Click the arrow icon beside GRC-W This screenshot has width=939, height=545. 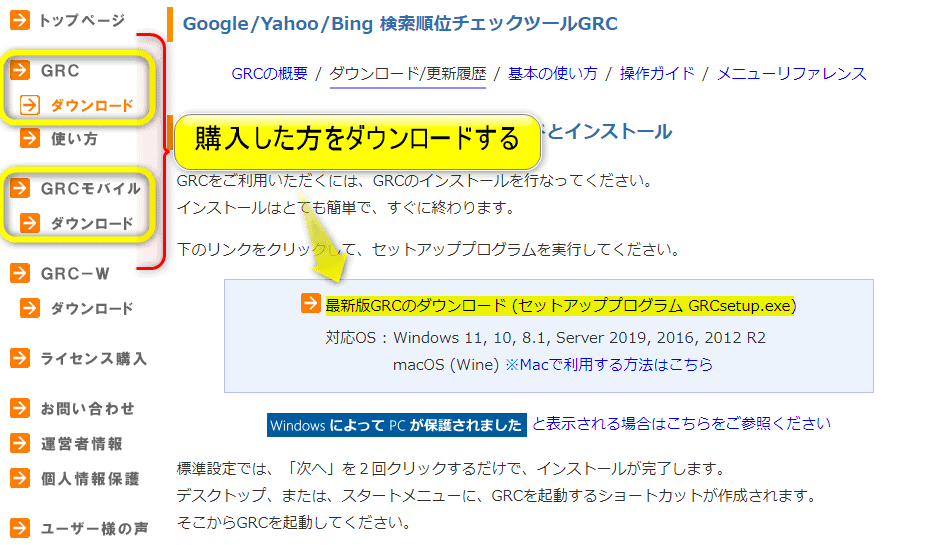pos(20,273)
